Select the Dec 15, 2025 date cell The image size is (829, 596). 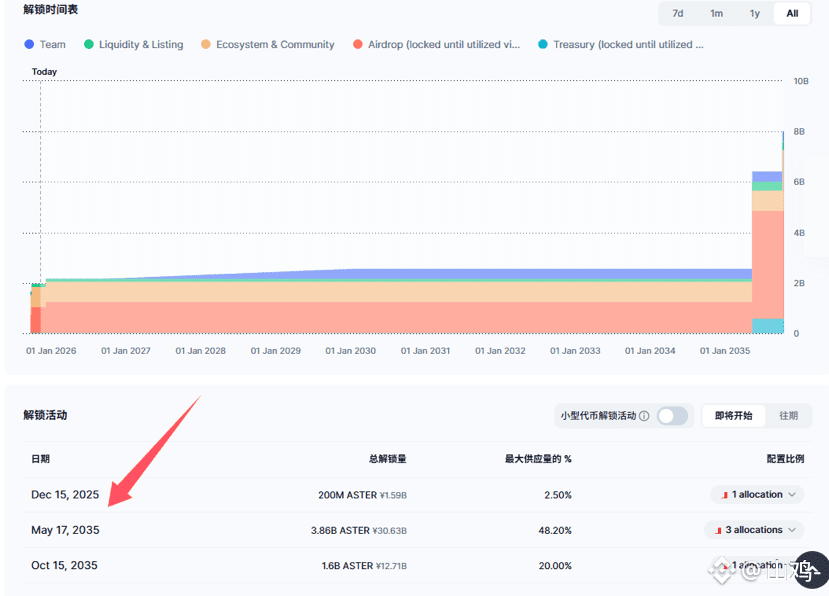point(65,494)
